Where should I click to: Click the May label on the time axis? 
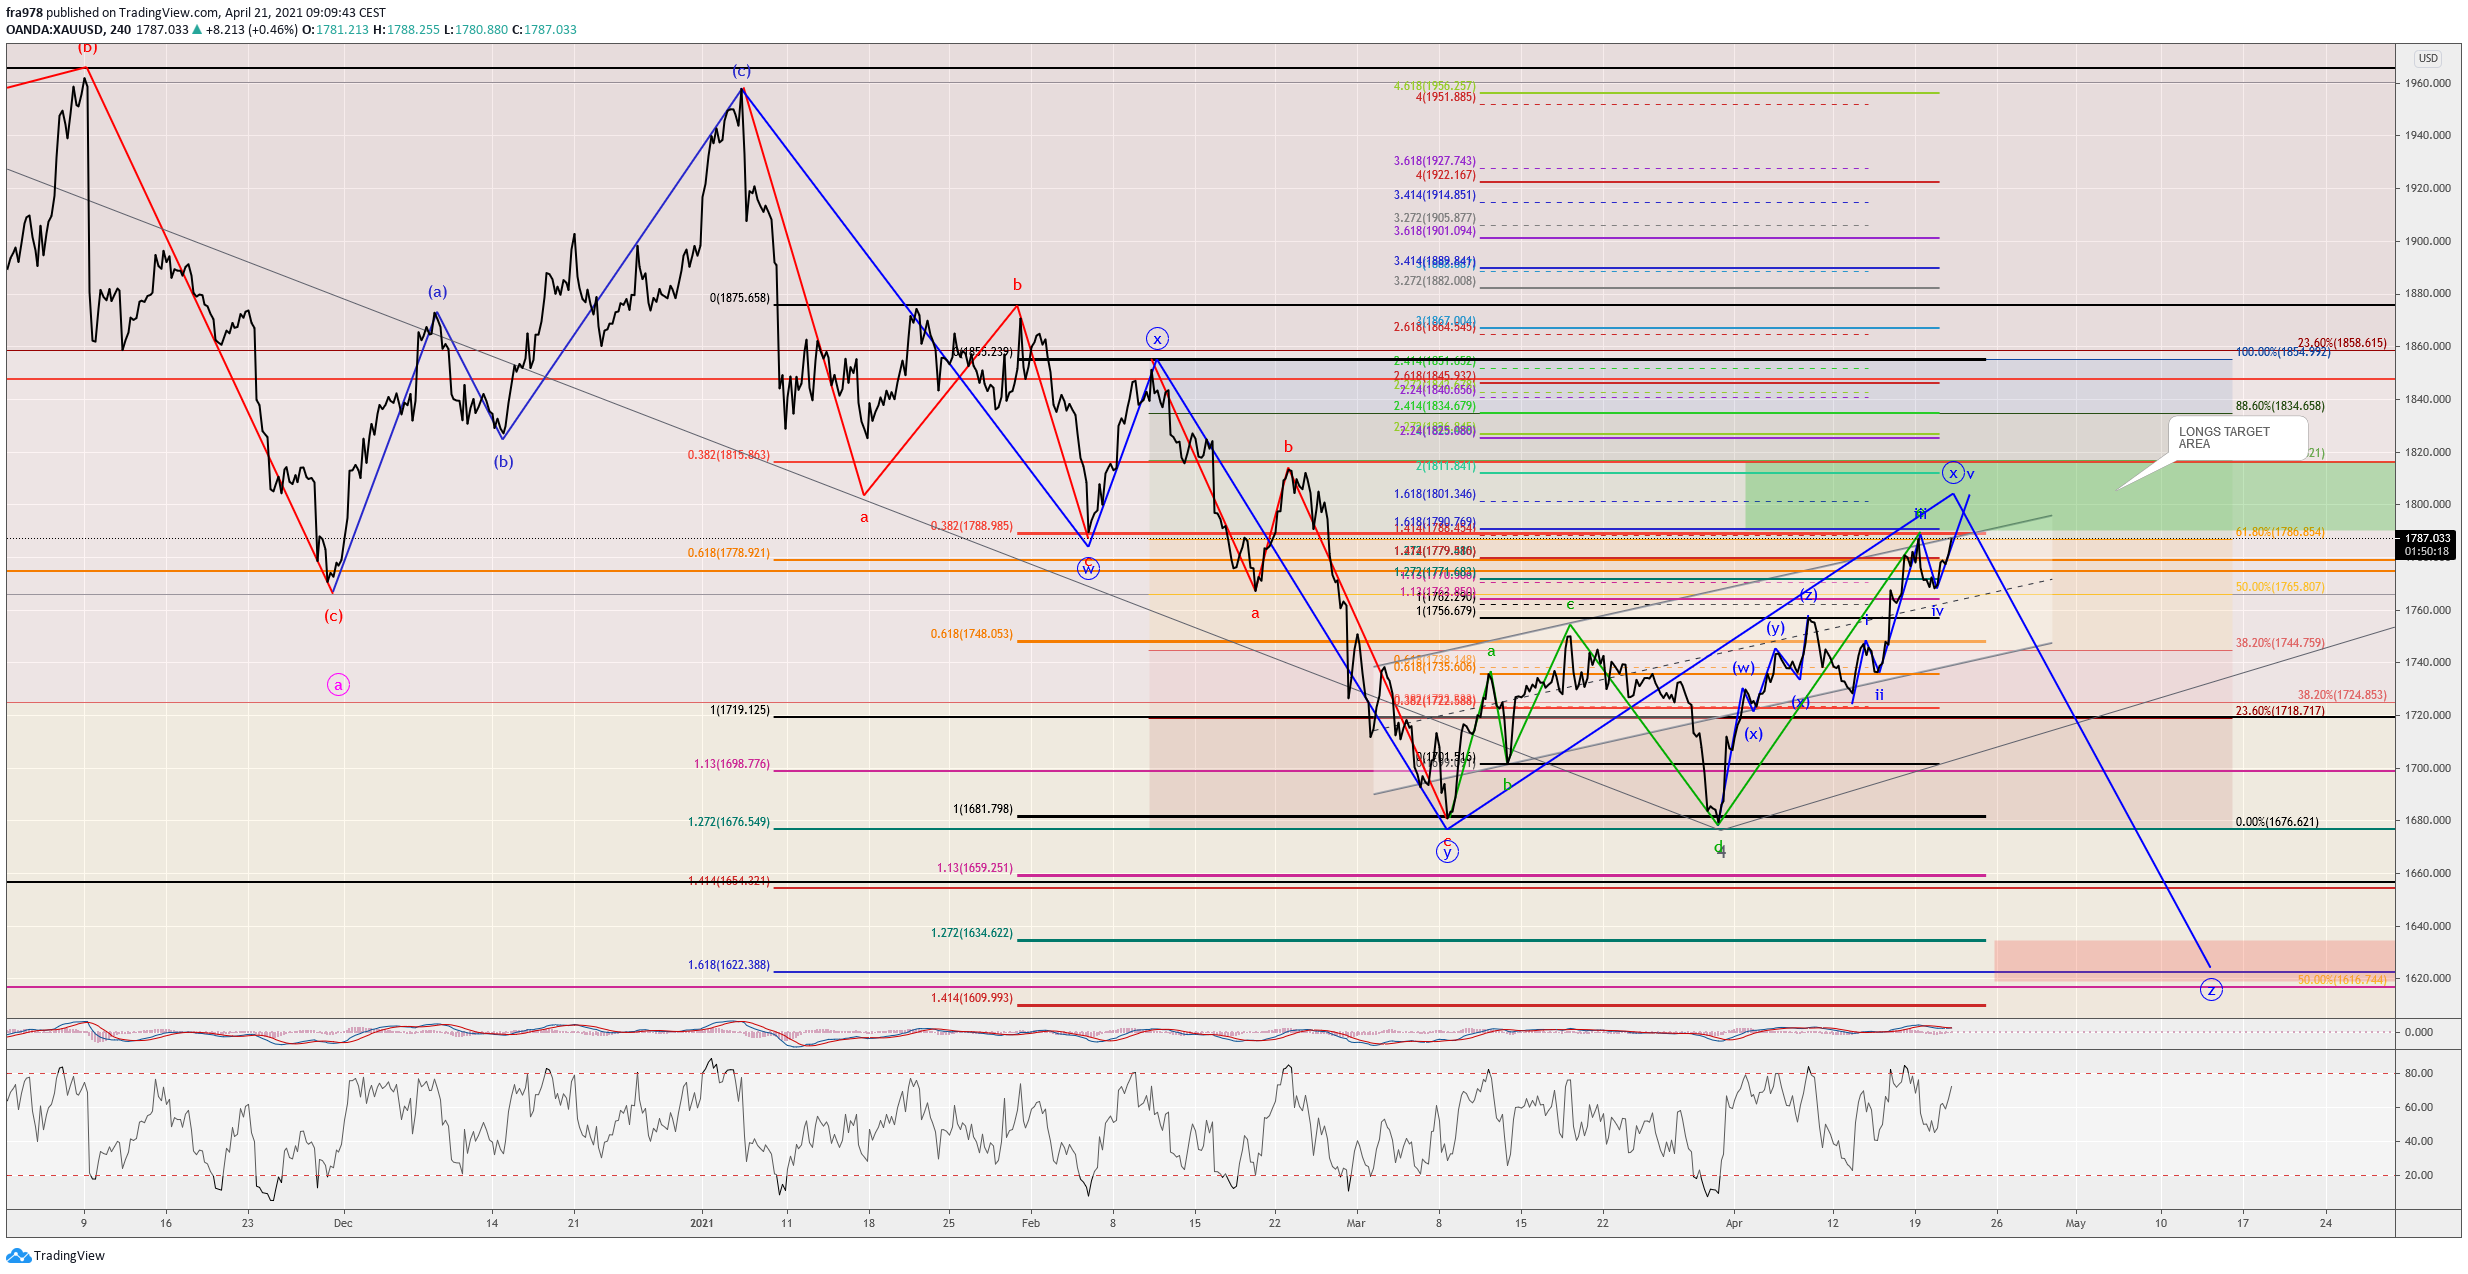click(2076, 1223)
